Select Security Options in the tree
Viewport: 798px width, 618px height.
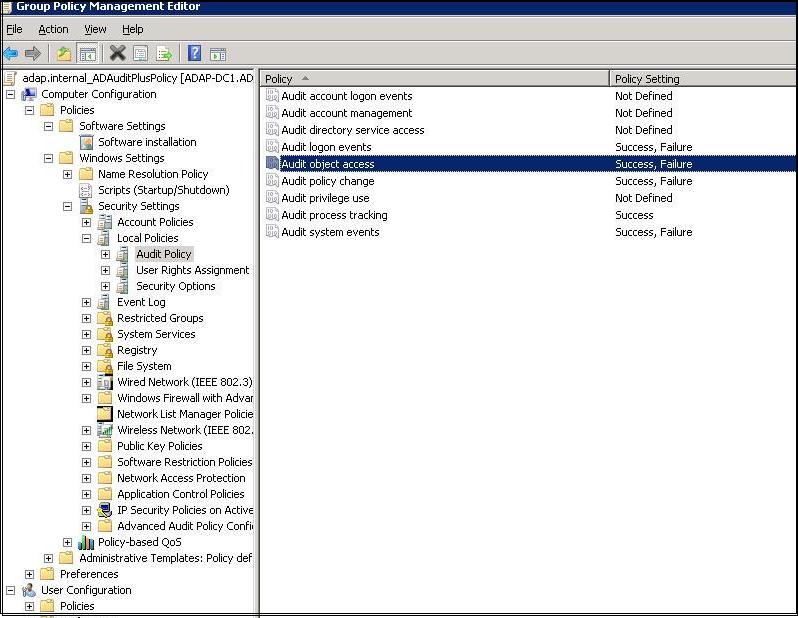(176, 286)
